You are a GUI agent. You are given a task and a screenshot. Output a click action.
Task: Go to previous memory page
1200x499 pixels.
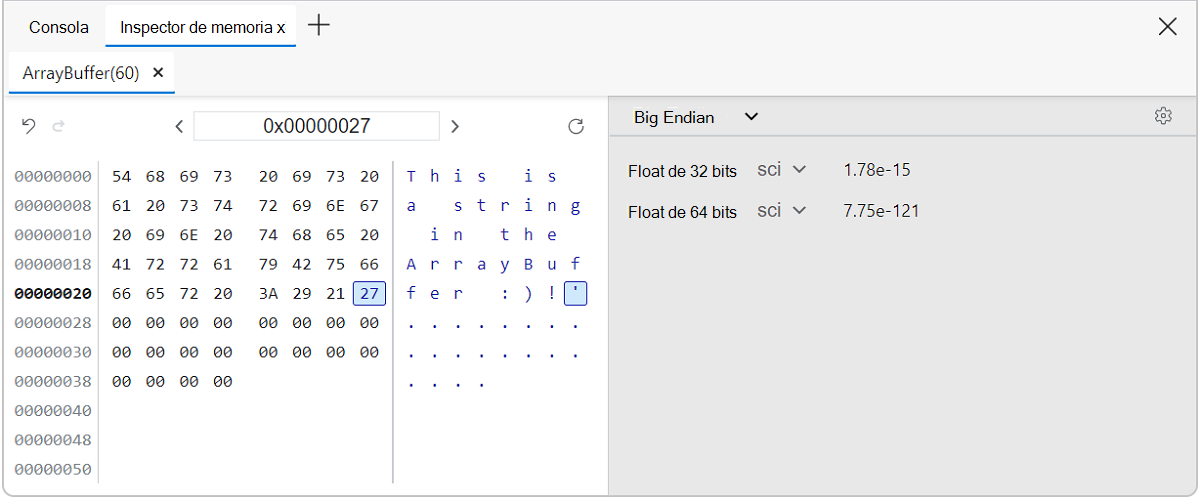[179, 126]
